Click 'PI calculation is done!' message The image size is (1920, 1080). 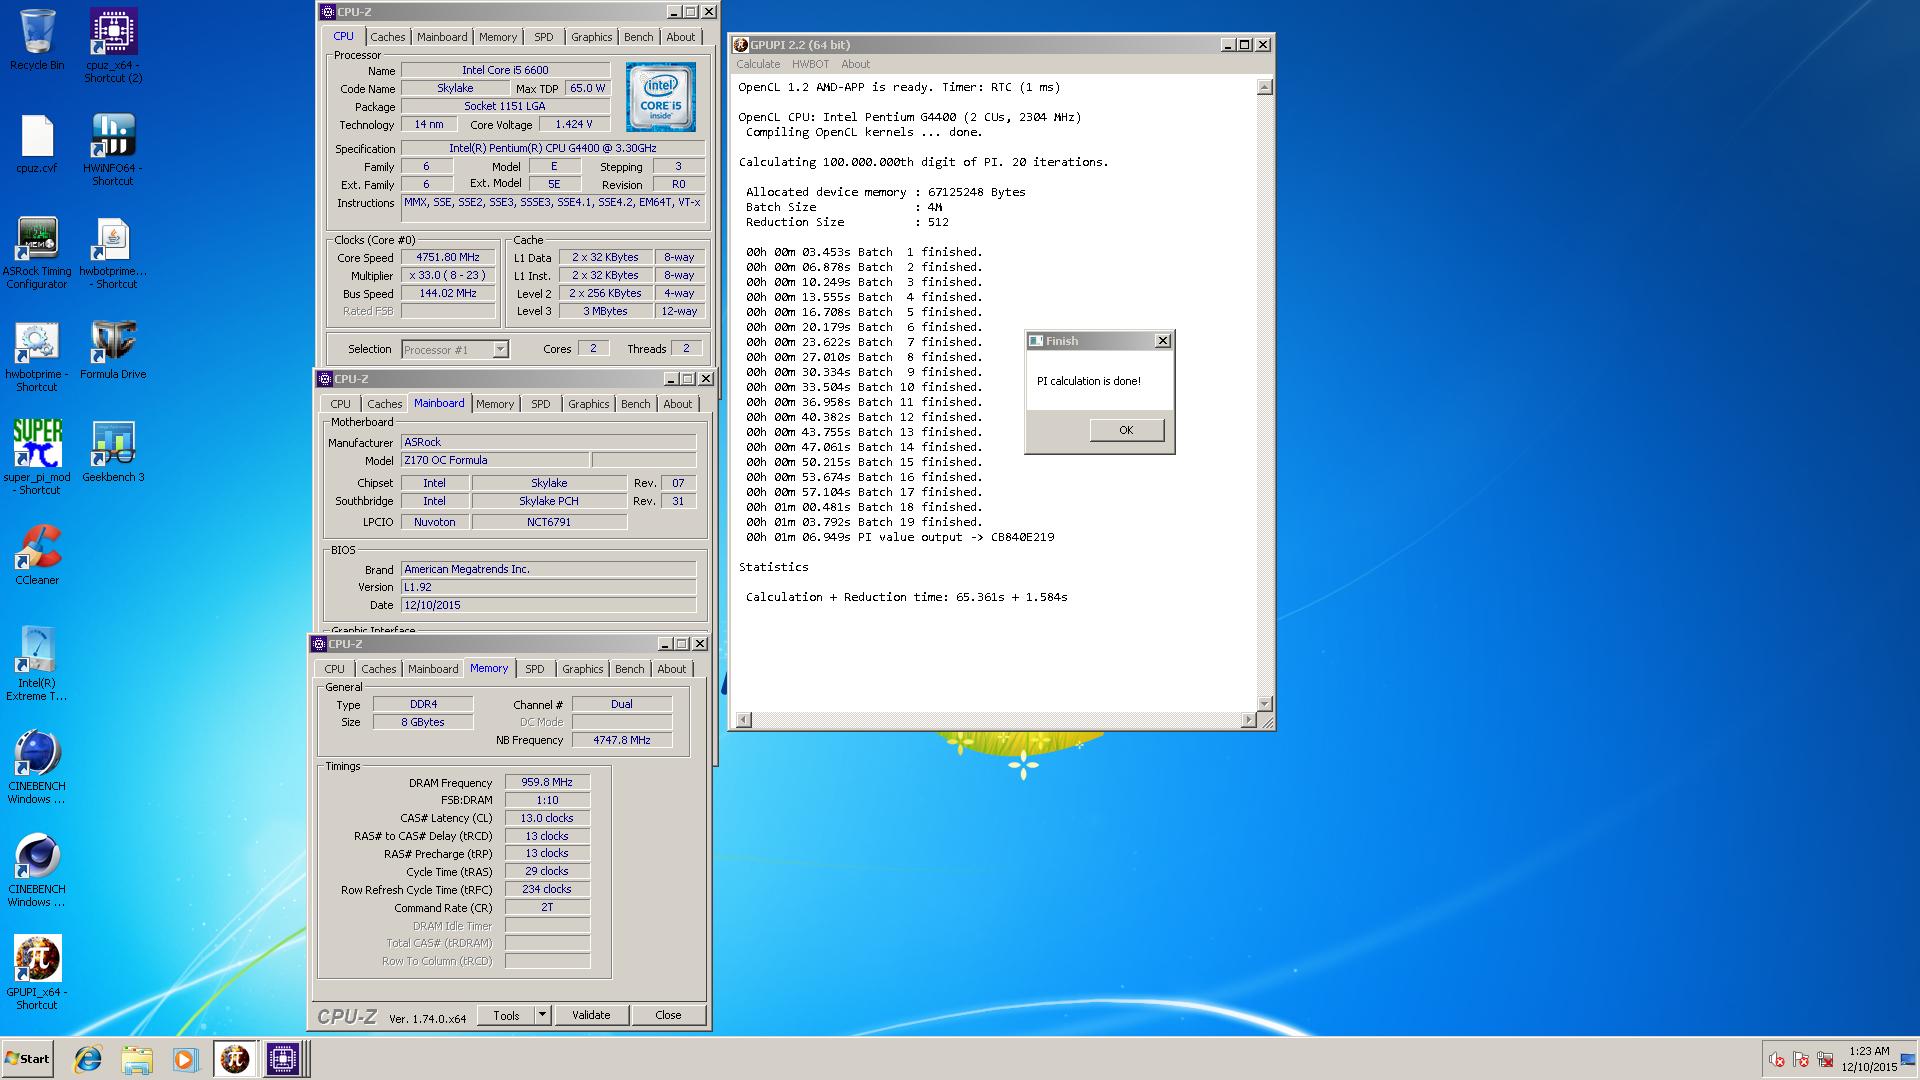click(1088, 381)
